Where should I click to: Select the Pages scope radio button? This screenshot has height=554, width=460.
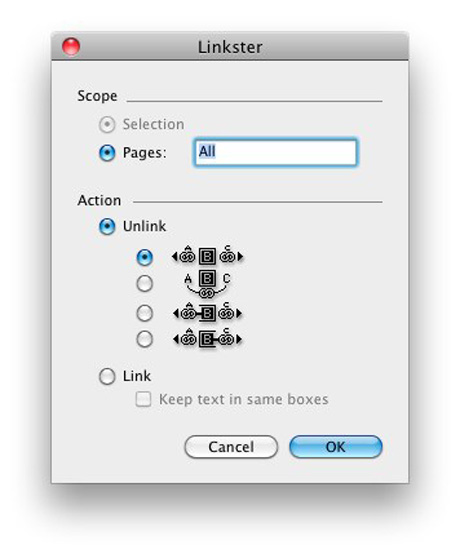coord(107,153)
